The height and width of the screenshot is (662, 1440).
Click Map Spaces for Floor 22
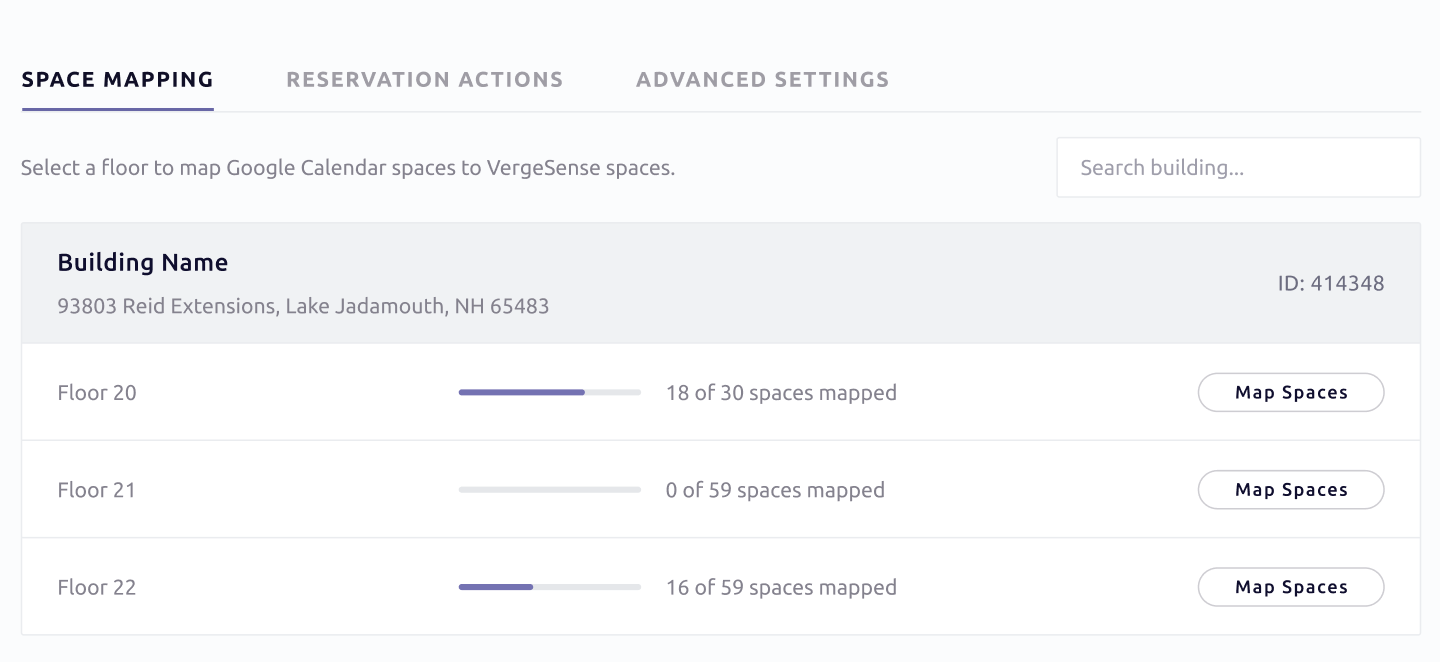[1291, 587]
